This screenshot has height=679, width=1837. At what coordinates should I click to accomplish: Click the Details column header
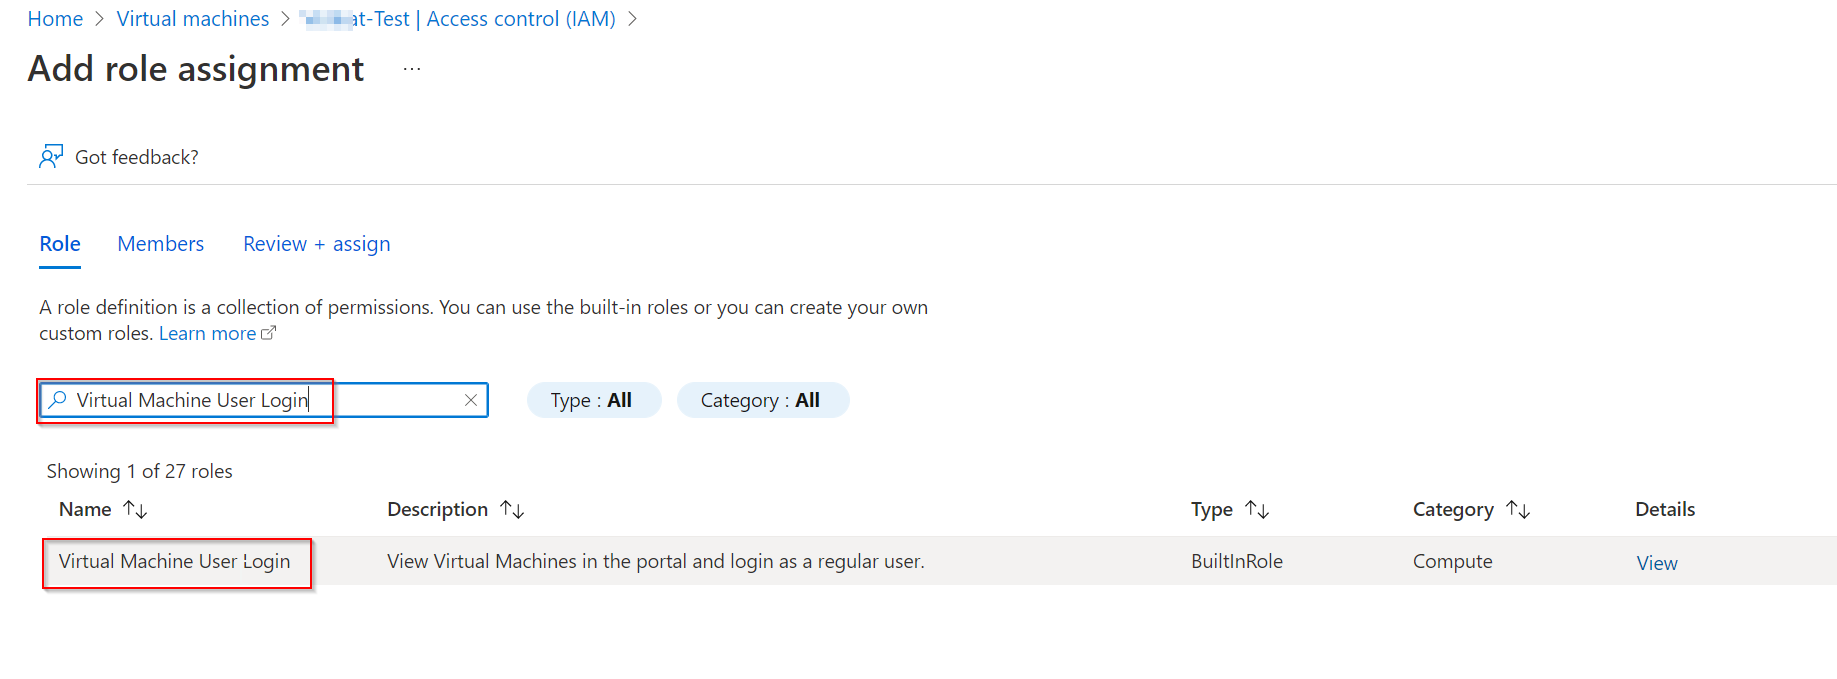(x=1665, y=509)
